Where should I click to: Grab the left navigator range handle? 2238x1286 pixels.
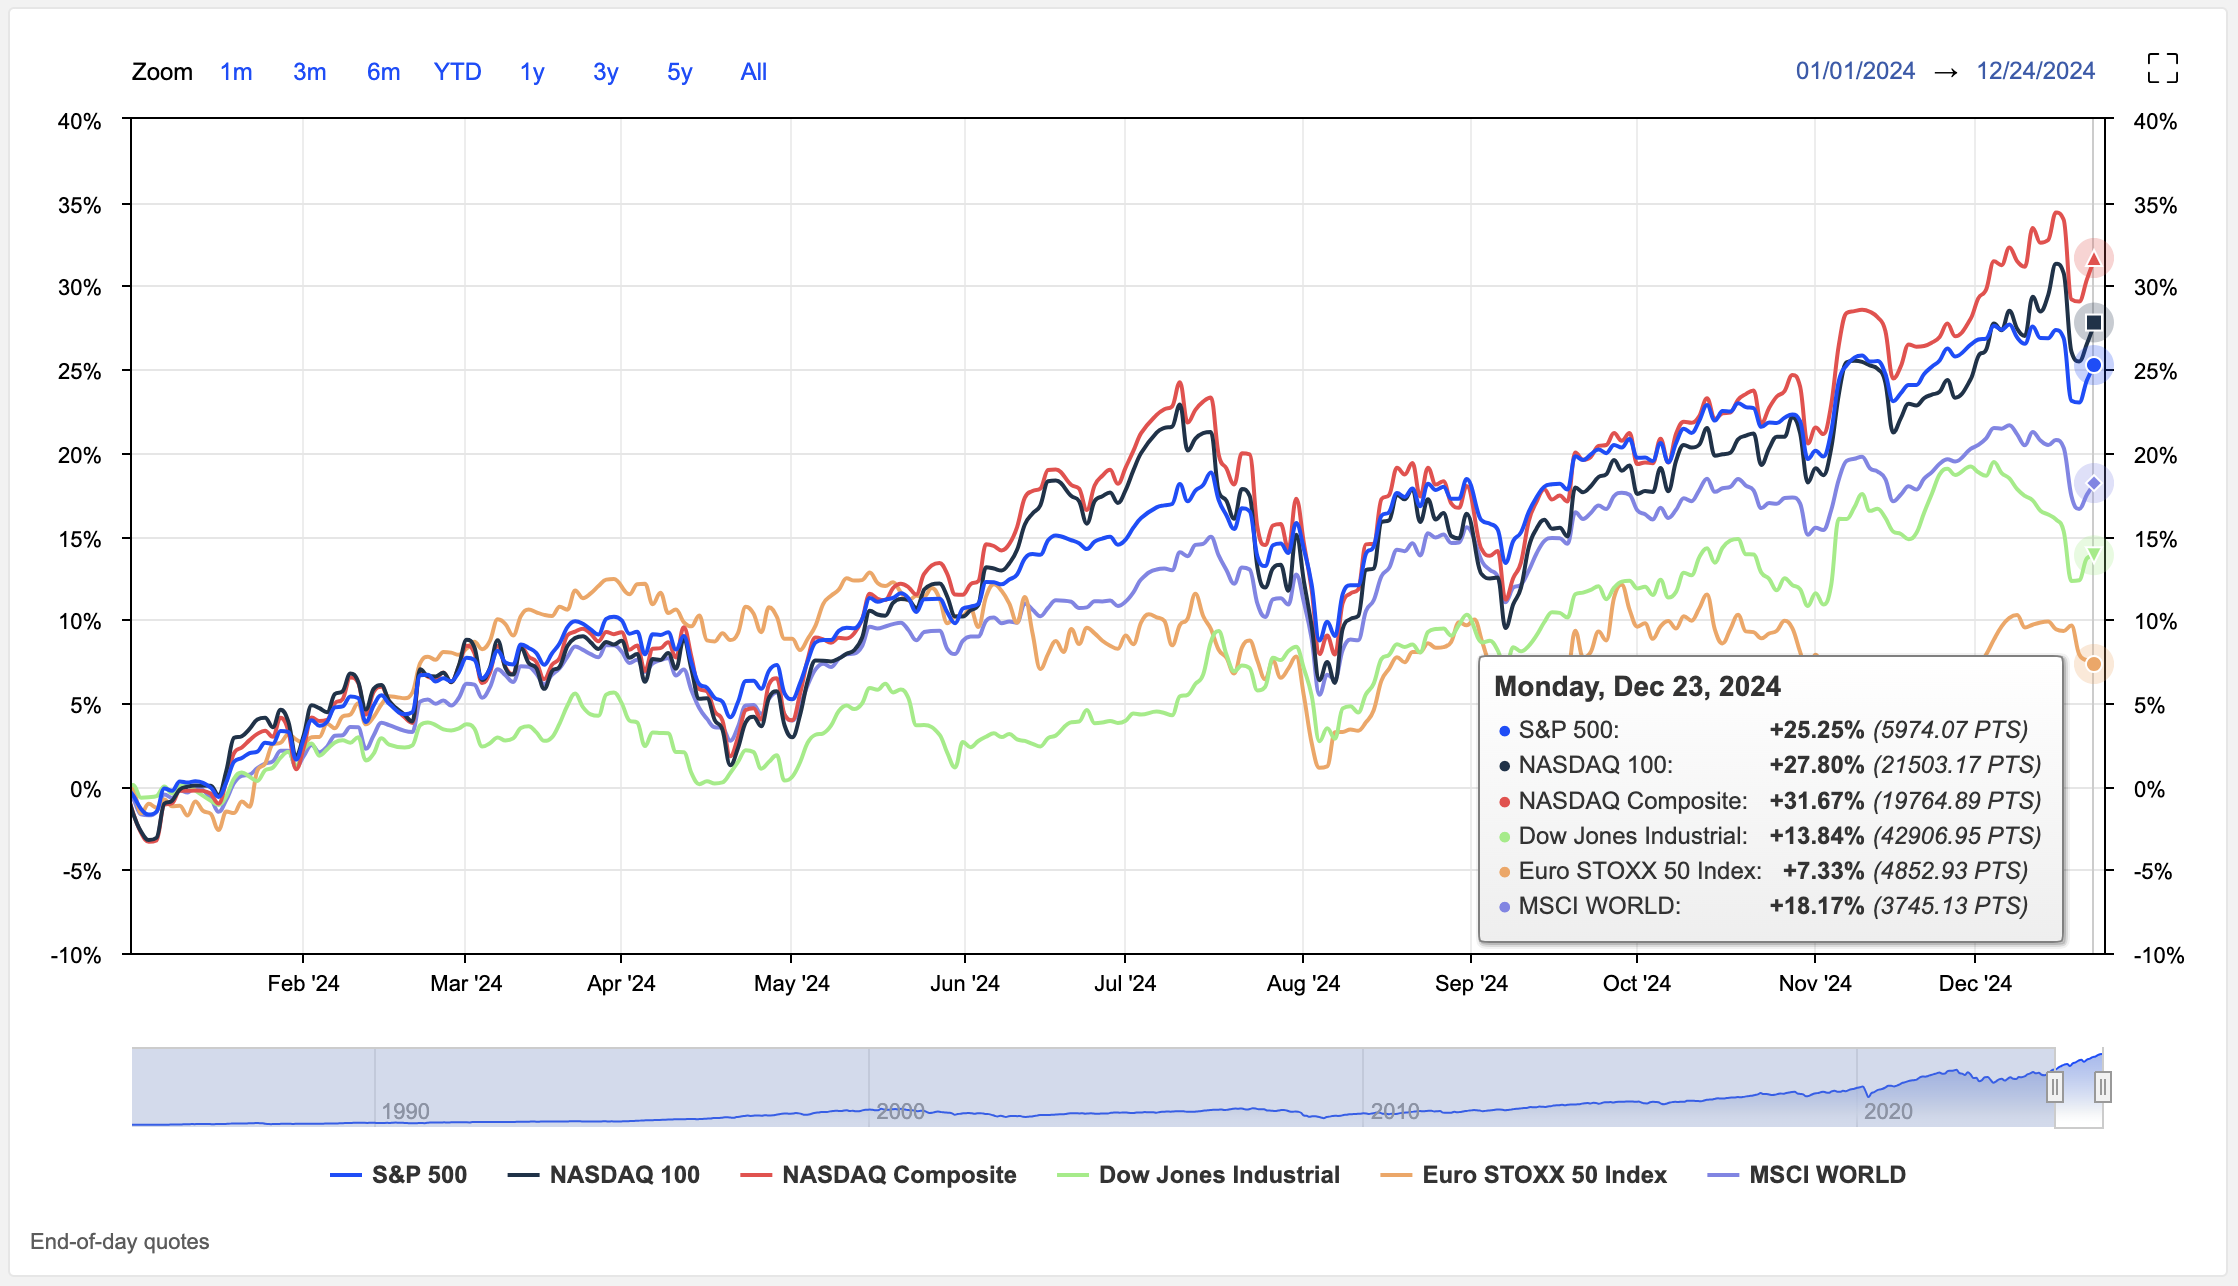click(x=2055, y=1087)
